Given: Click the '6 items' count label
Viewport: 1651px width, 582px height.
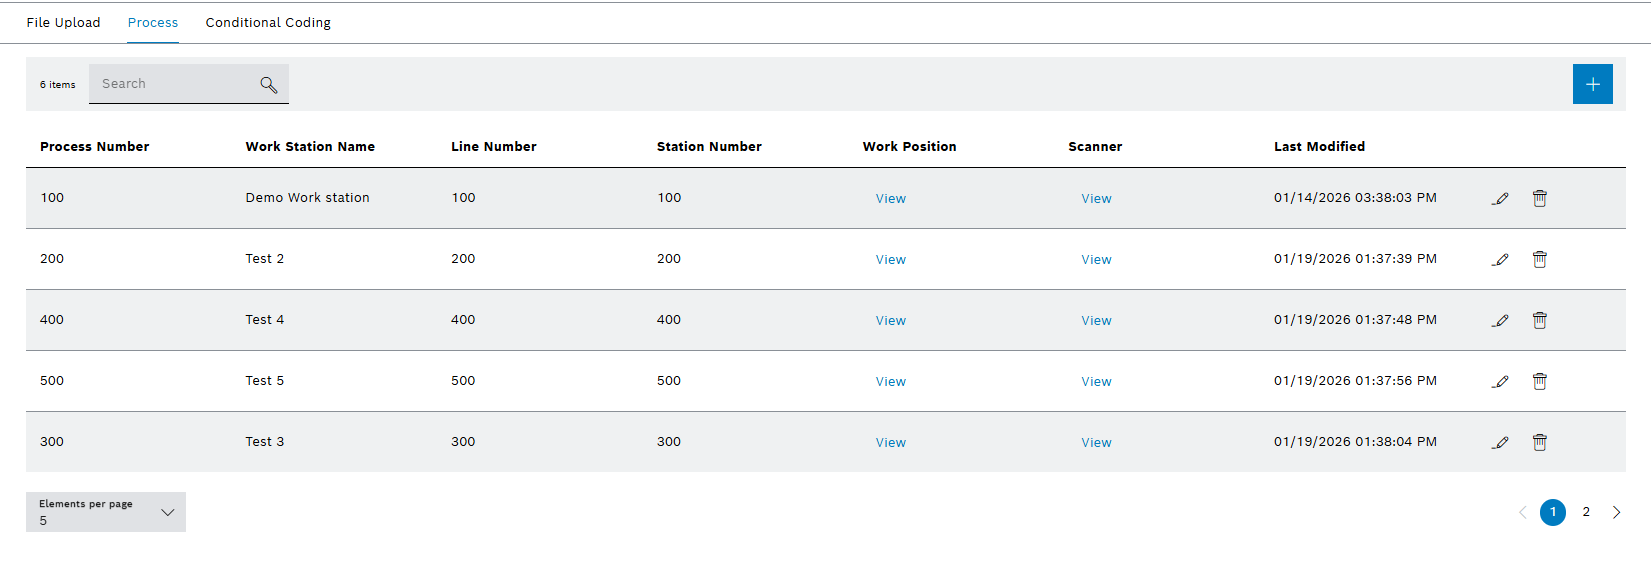Looking at the screenshot, I should pos(58,85).
